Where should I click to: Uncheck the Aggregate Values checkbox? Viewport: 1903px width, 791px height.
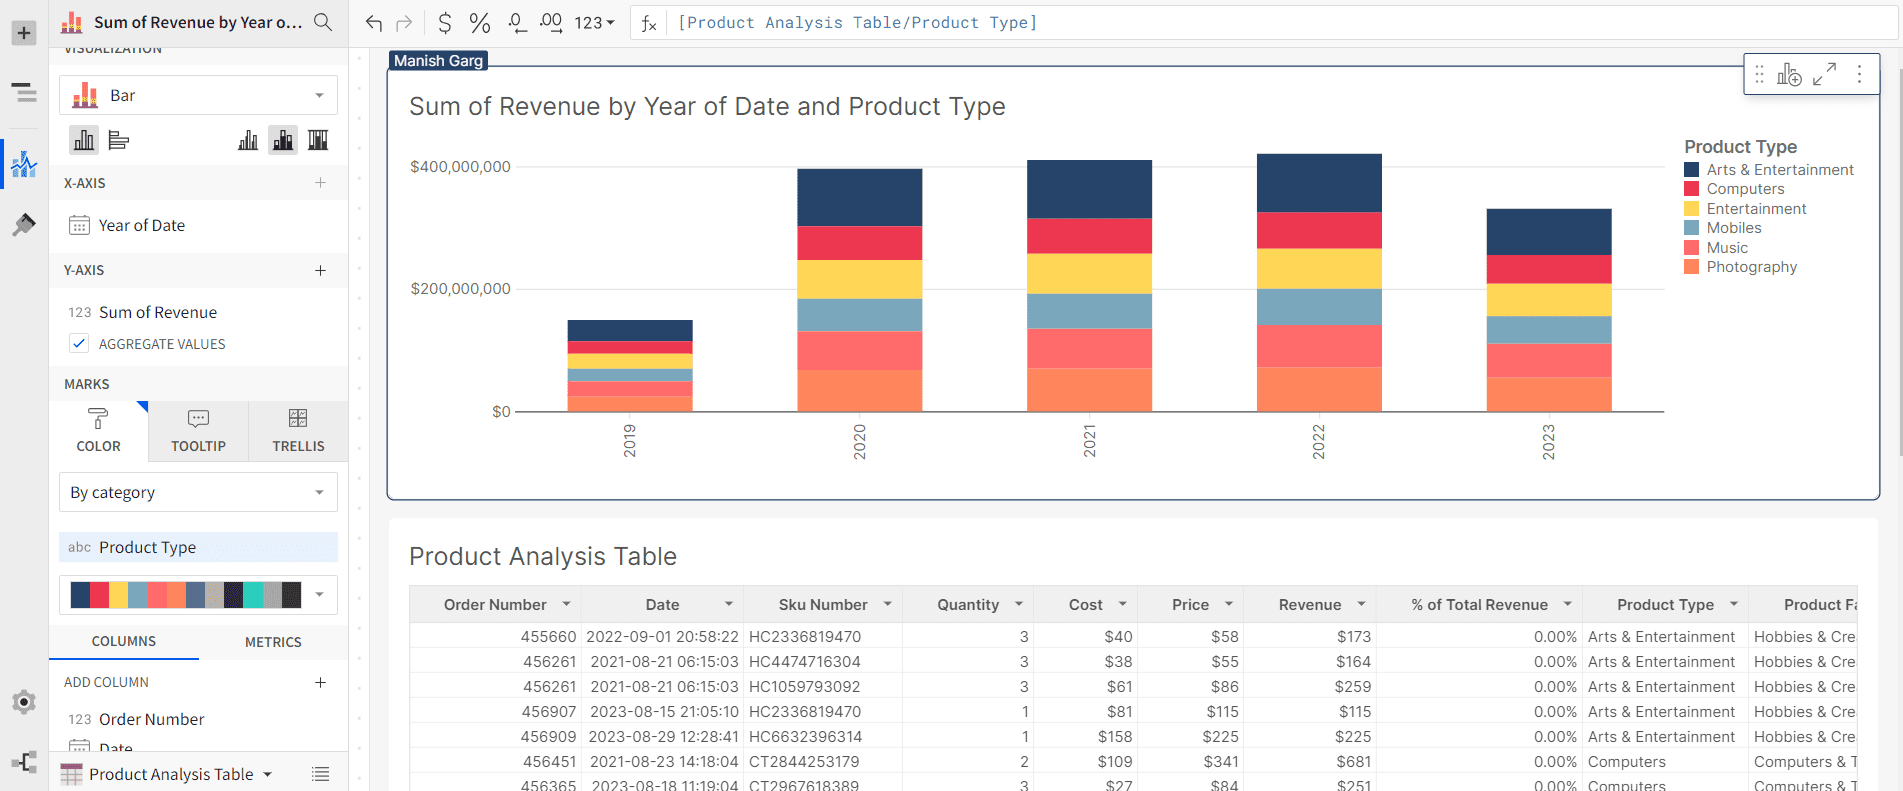pos(79,343)
